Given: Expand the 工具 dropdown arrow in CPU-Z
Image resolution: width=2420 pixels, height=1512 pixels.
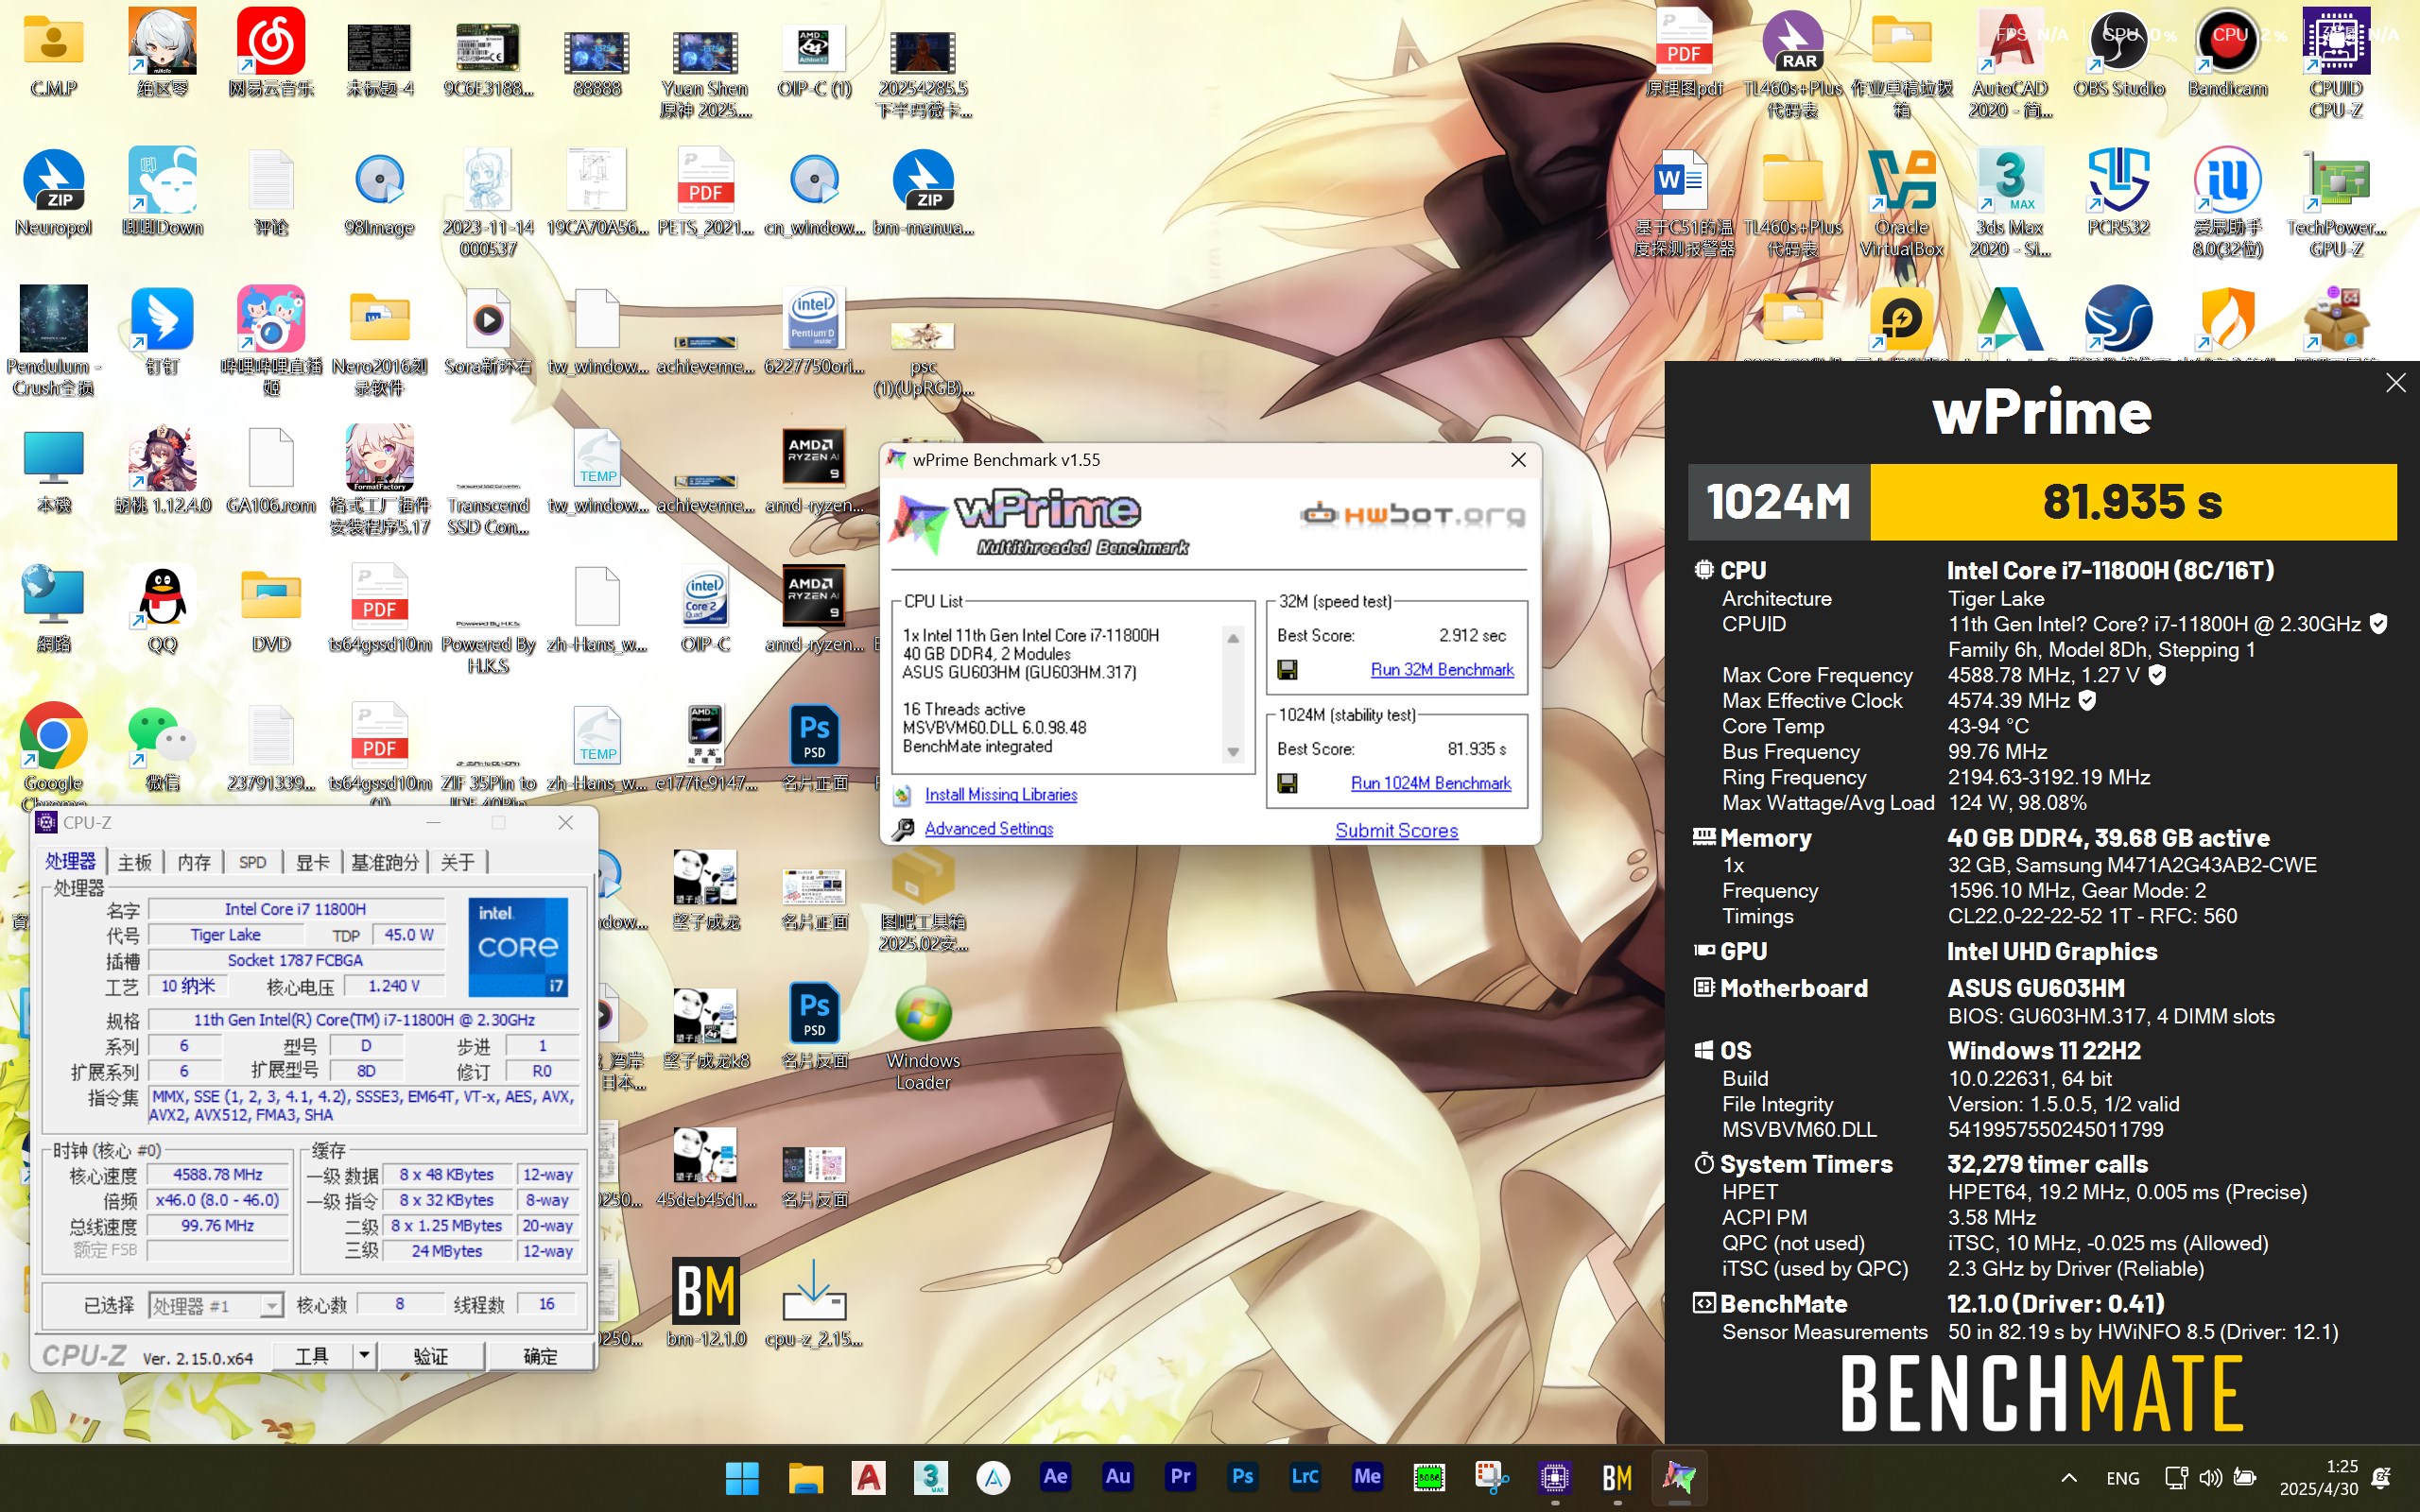Looking at the screenshot, I should point(364,1355).
